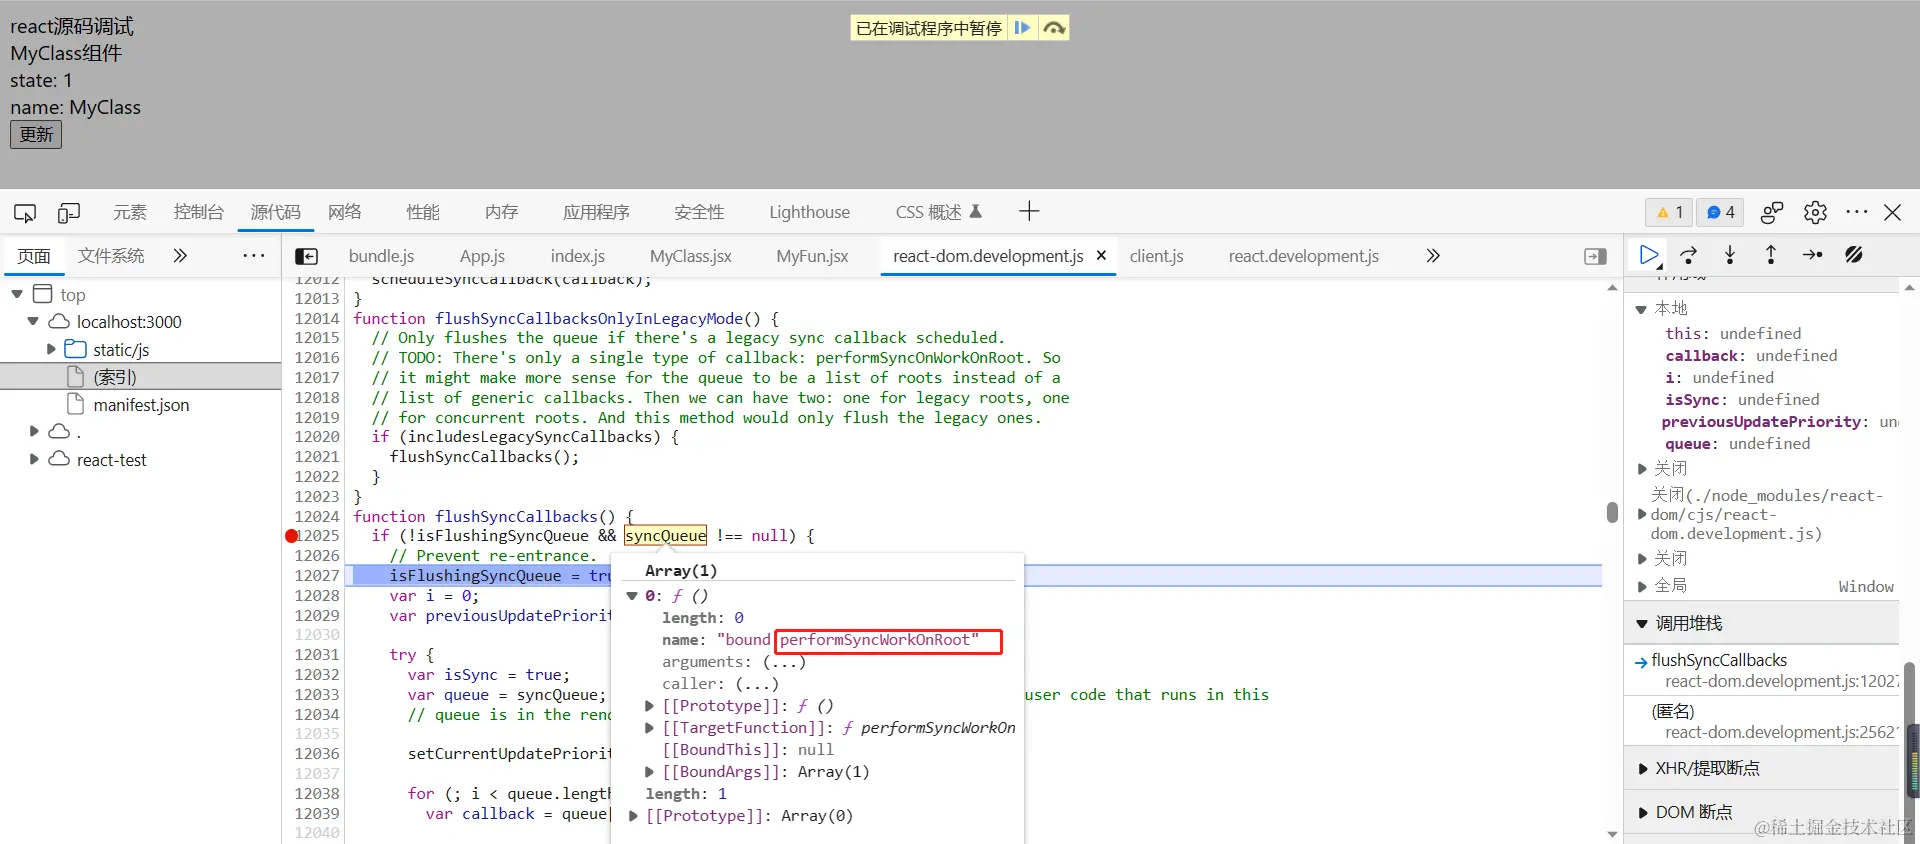Open the 性能 panel tab

point(423,212)
